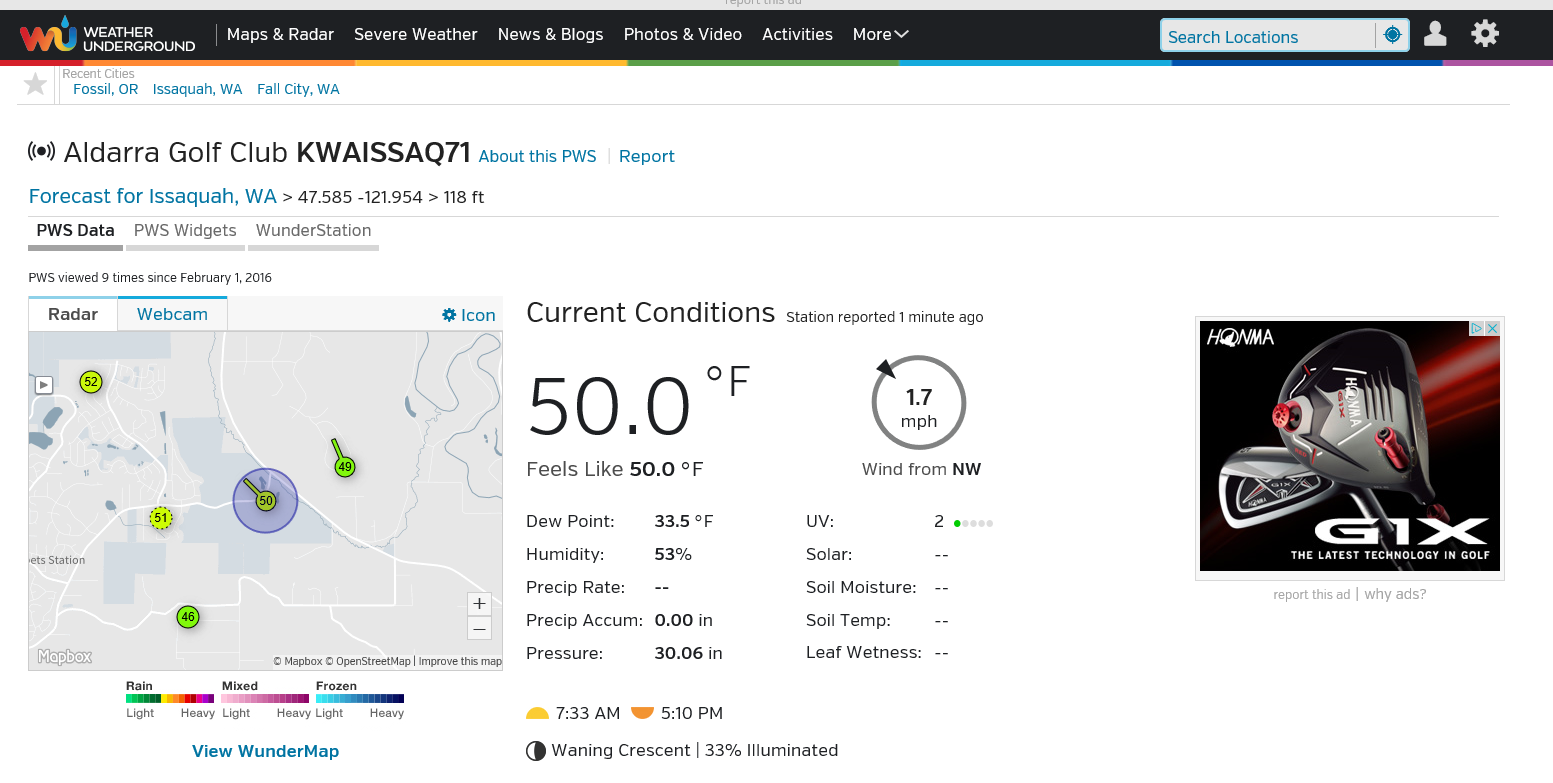This screenshot has height=783, width=1553.
Task: Open the user account icon
Action: tap(1435, 33)
